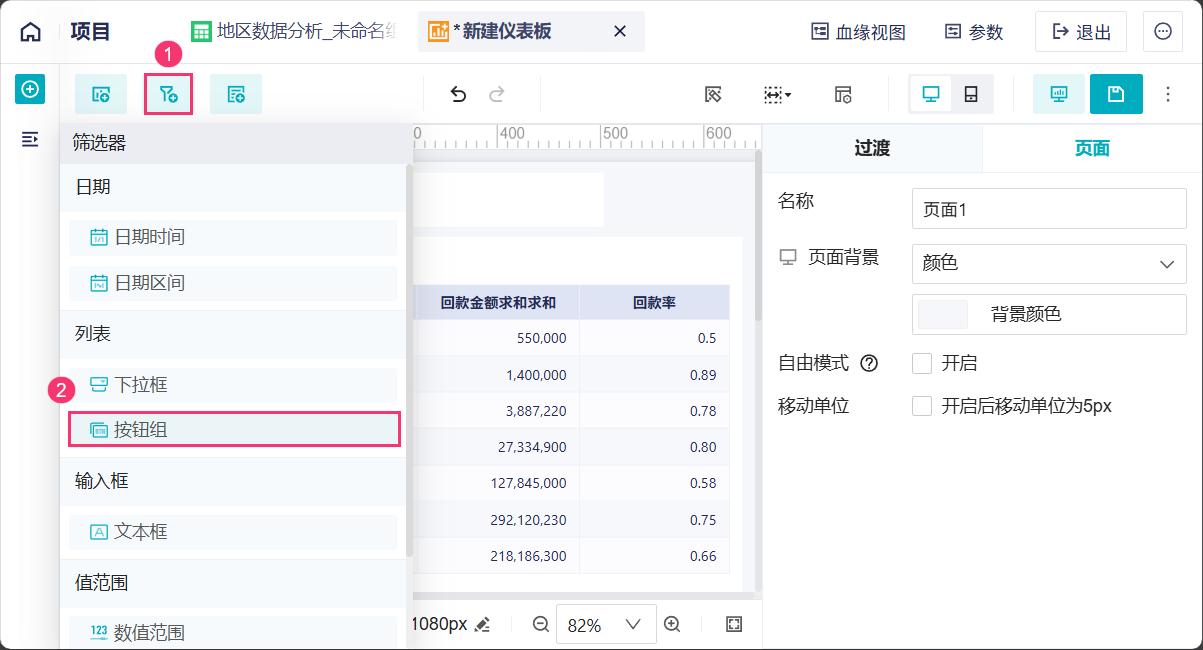Select the 数值范围 filter
This screenshot has height=650, width=1203.
[233, 633]
